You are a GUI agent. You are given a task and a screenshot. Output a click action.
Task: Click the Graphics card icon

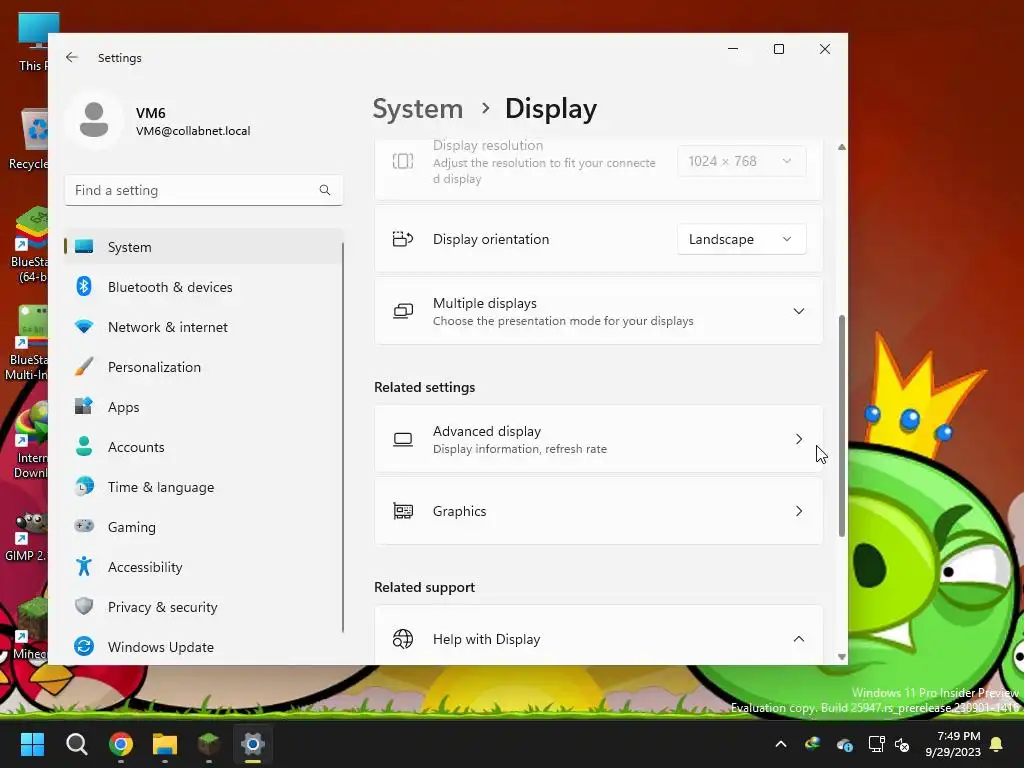point(403,511)
